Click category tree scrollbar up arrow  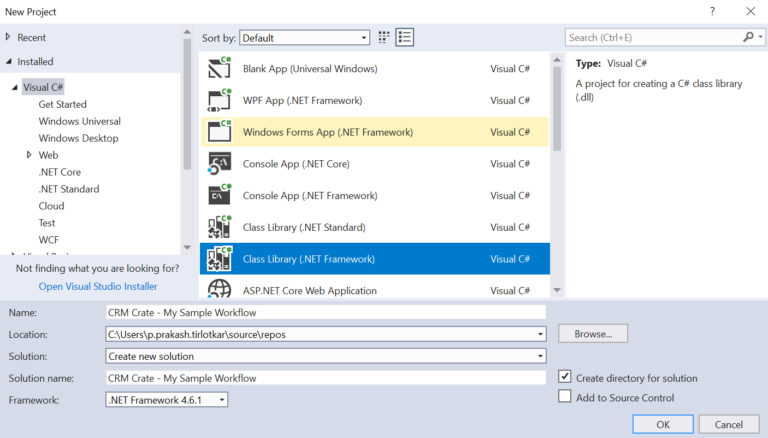point(187,32)
